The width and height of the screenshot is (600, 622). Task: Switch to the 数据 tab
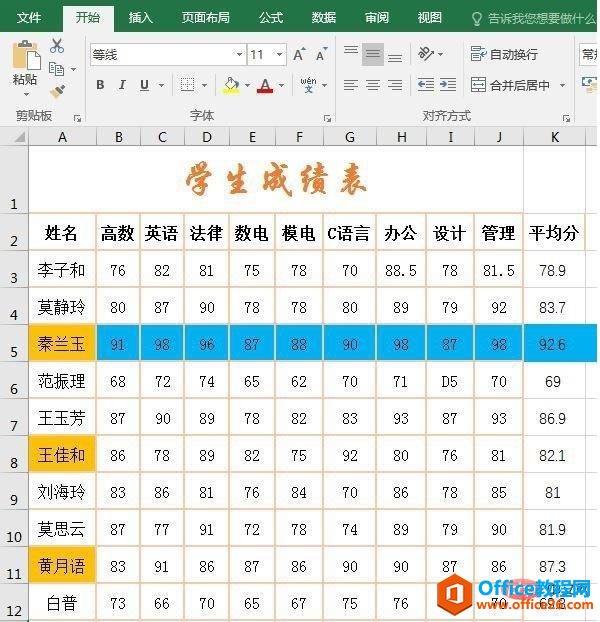(324, 17)
